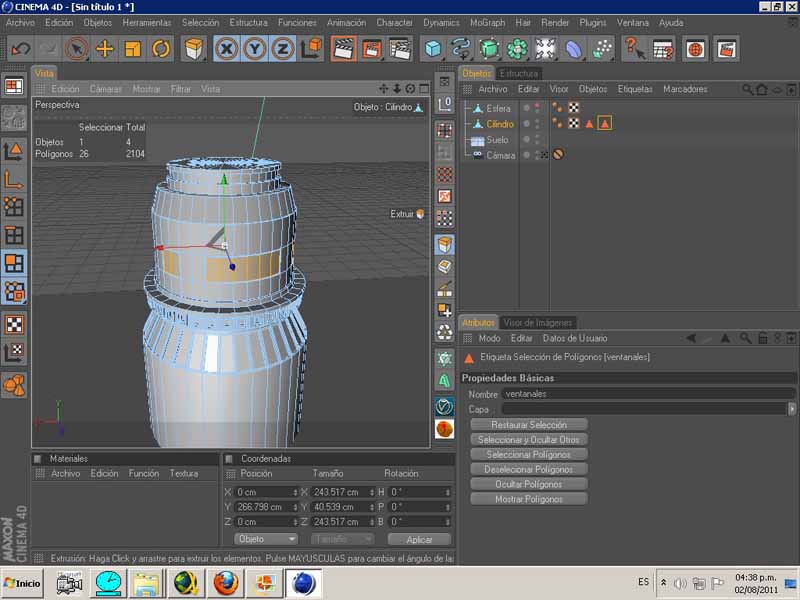Open the Etiquetas menu in Objects manager
The width and height of the screenshot is (800, 600).
635,89
